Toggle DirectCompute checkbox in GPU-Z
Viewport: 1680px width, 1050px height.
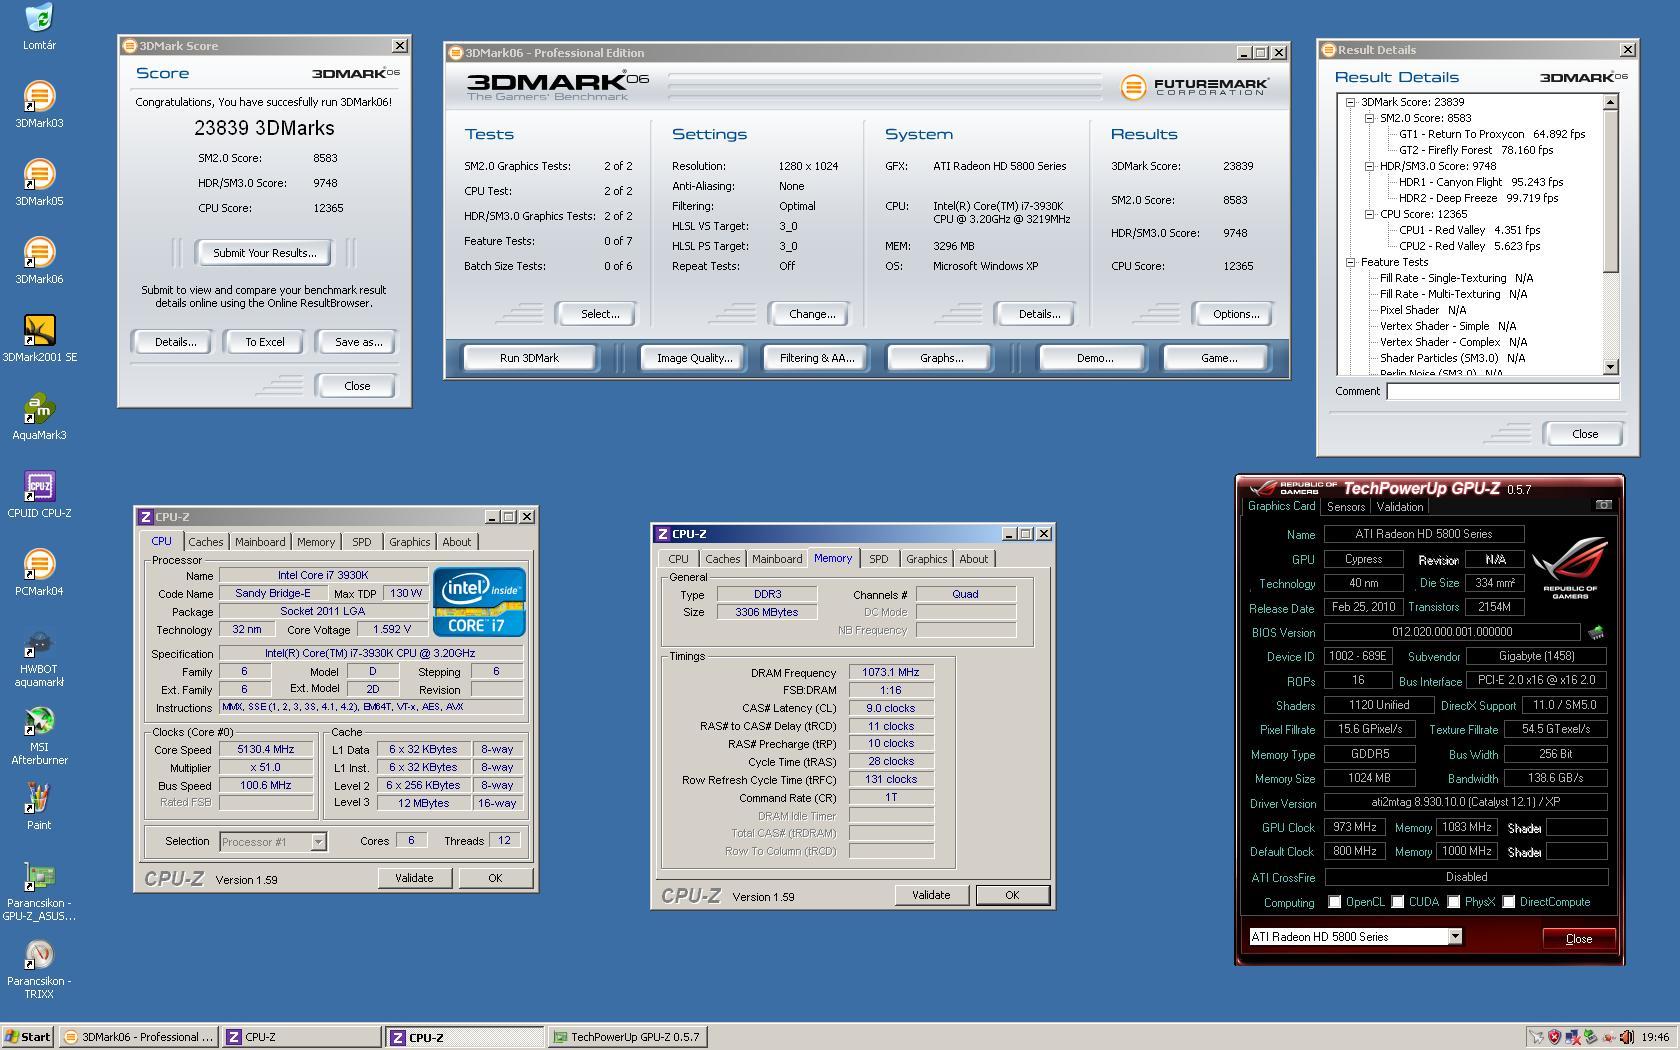point(1508,902)
